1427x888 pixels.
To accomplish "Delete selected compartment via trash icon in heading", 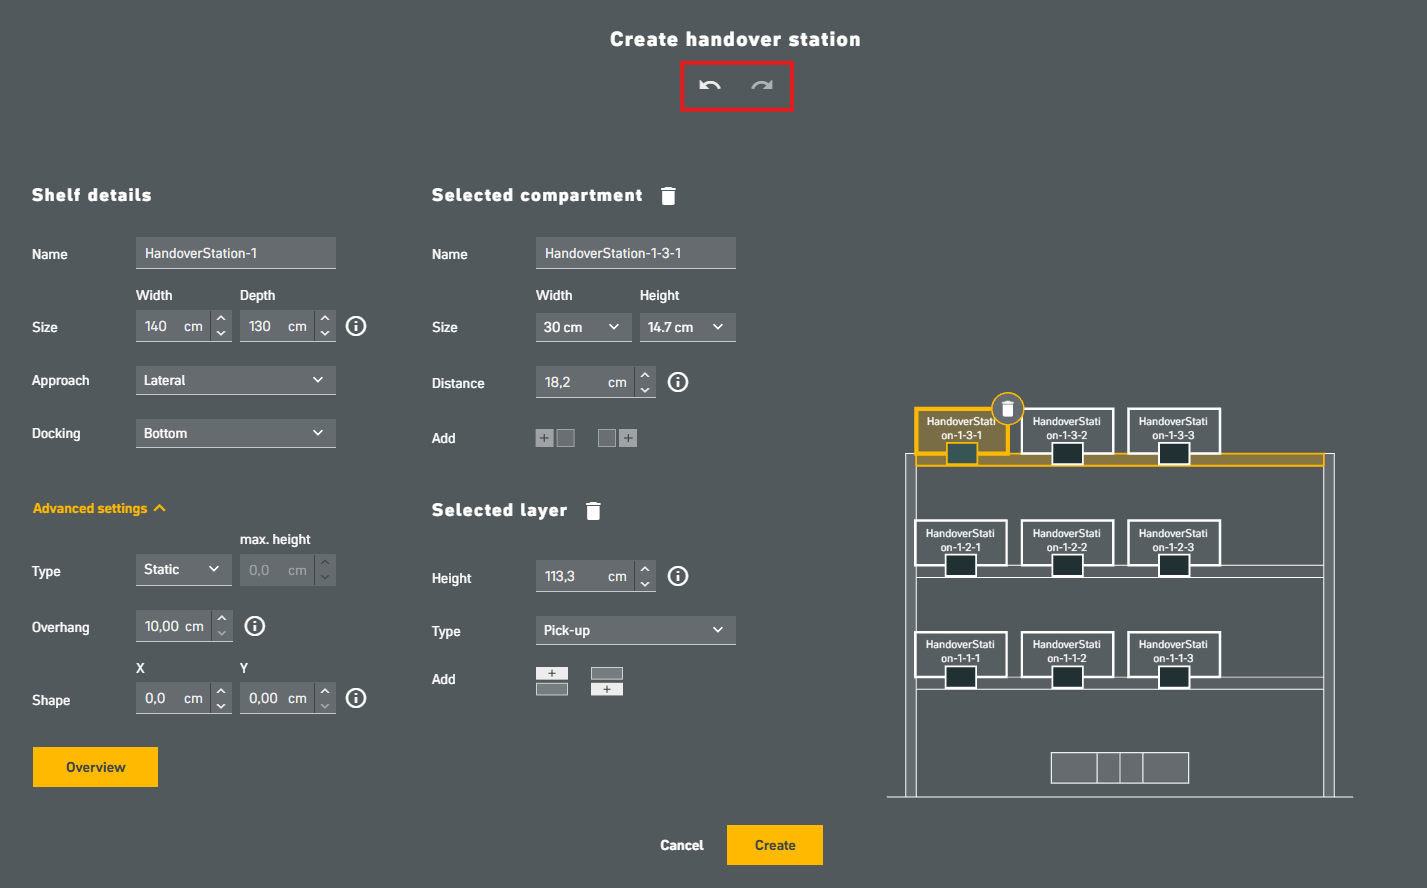I will coord(669,196).
